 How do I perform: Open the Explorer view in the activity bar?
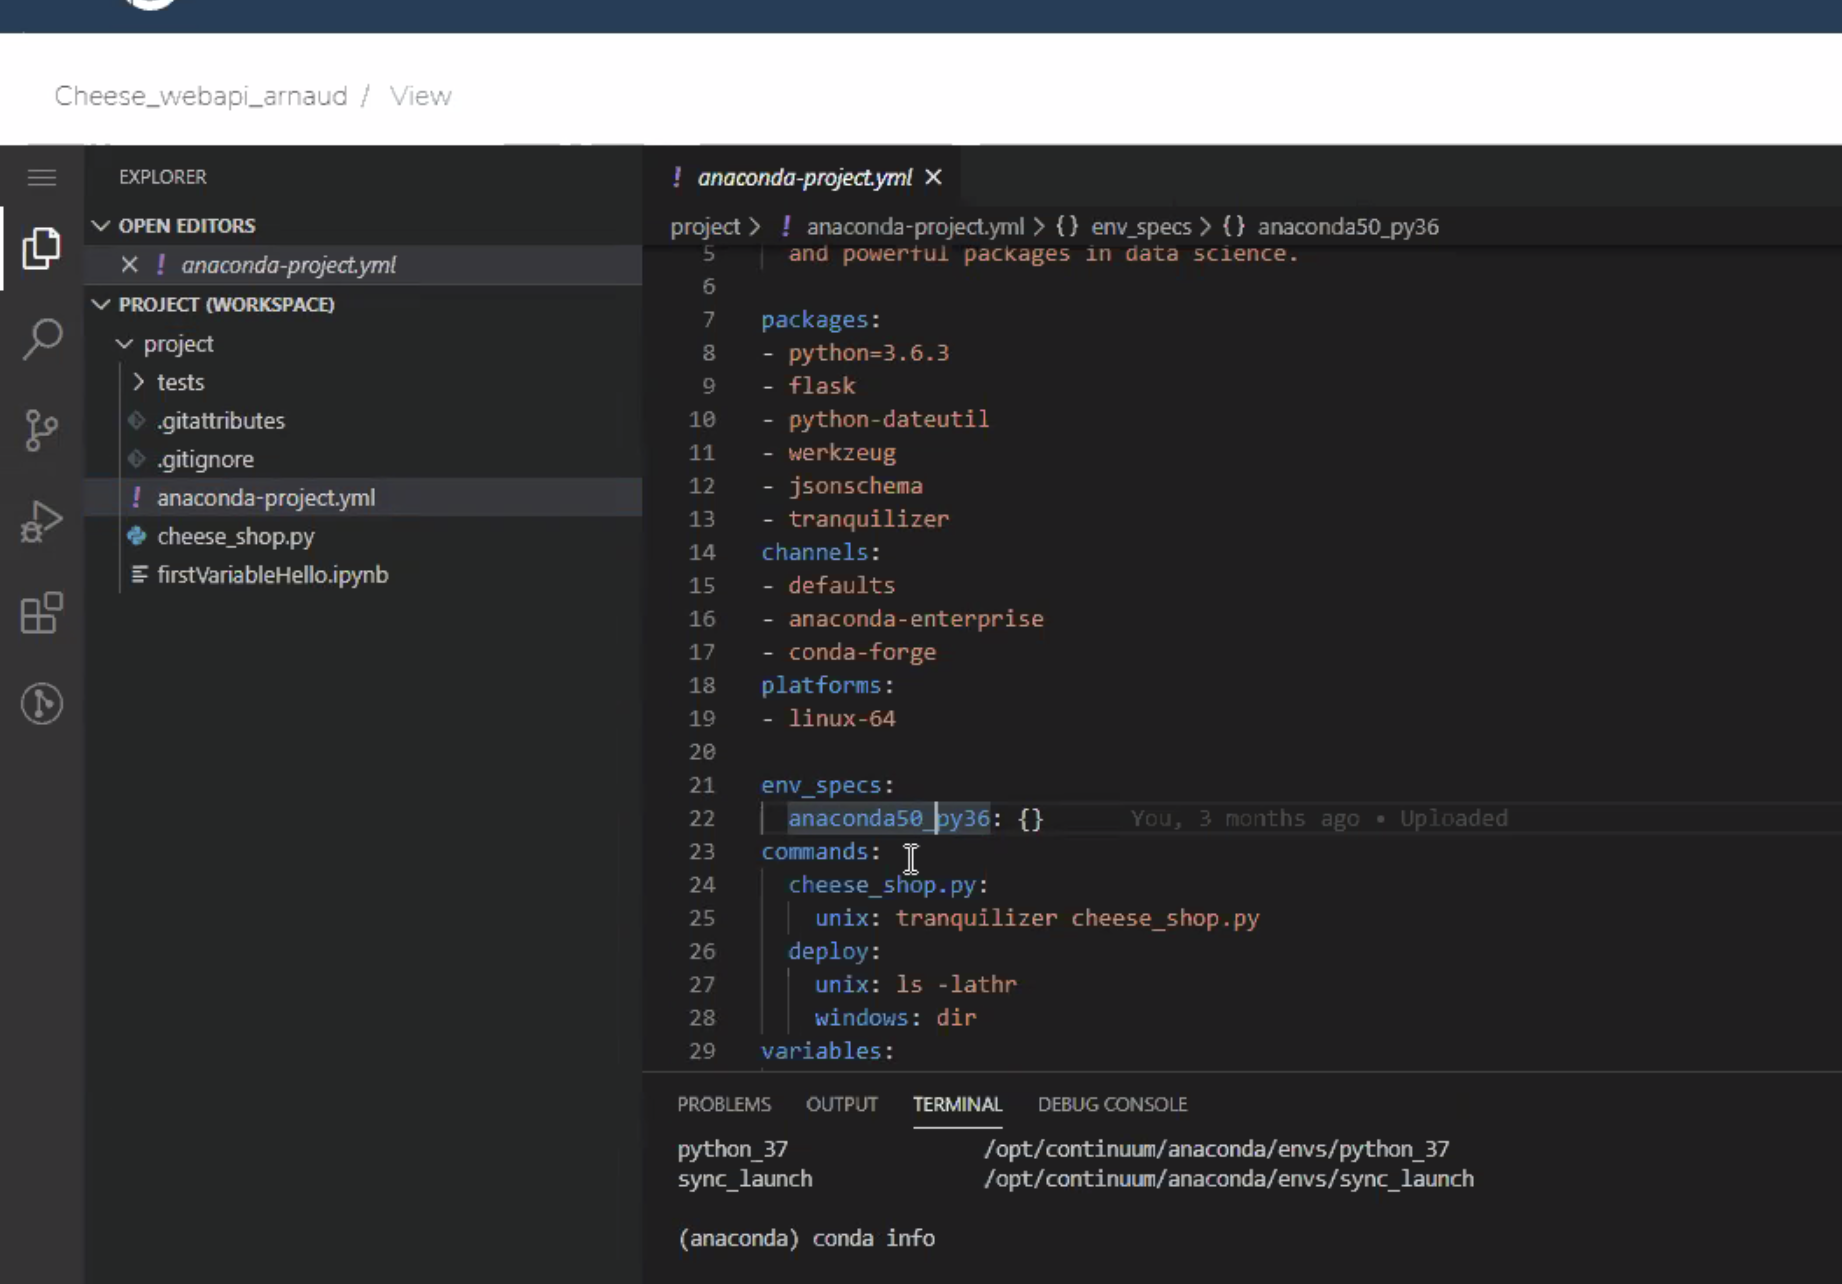pyautogui.click(x=42, y=248)
